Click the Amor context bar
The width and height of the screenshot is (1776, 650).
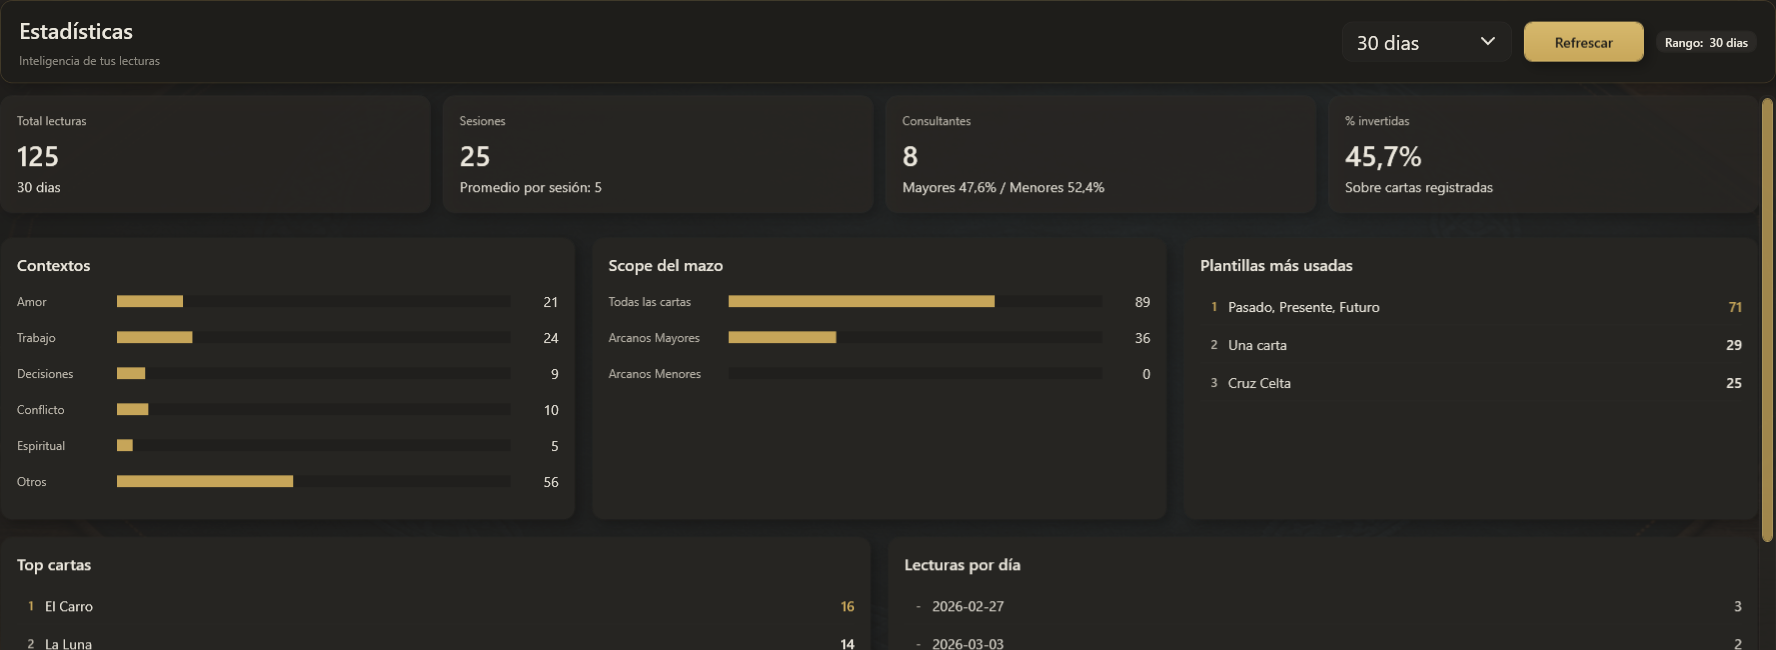tap(313, 301)
